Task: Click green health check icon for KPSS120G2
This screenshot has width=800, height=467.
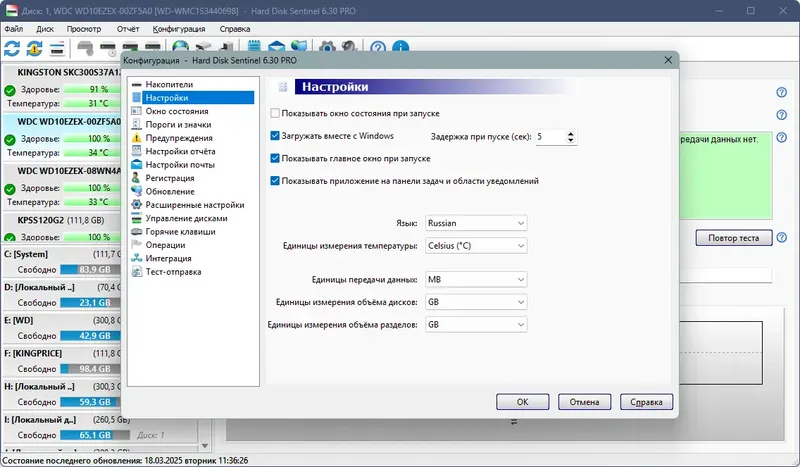Action: 10,237
